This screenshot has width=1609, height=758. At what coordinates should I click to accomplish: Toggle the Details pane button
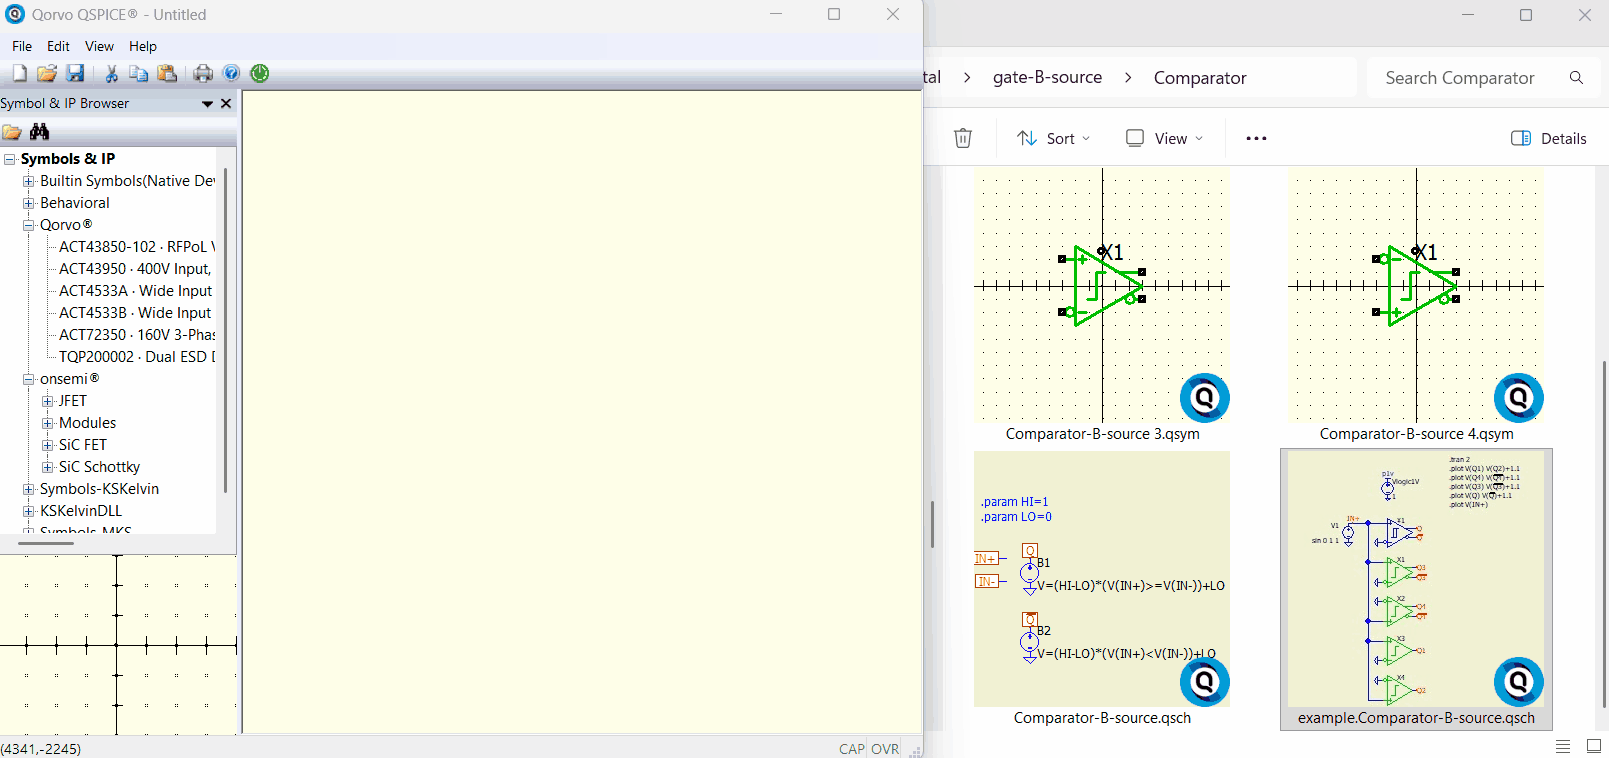(1548, 138)
